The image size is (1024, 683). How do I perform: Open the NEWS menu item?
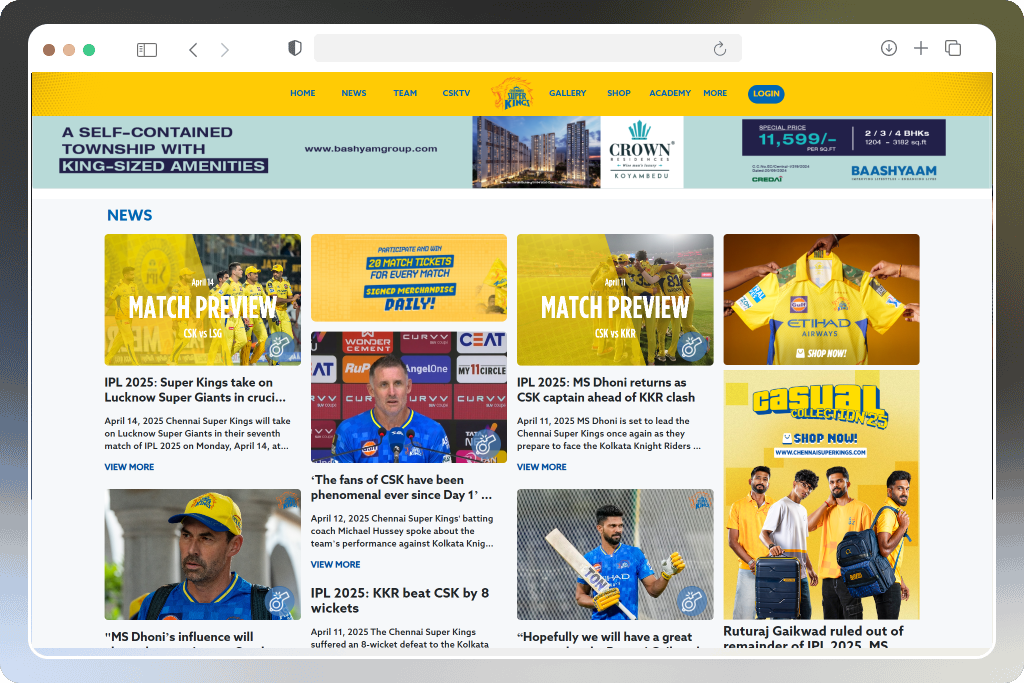354,93
